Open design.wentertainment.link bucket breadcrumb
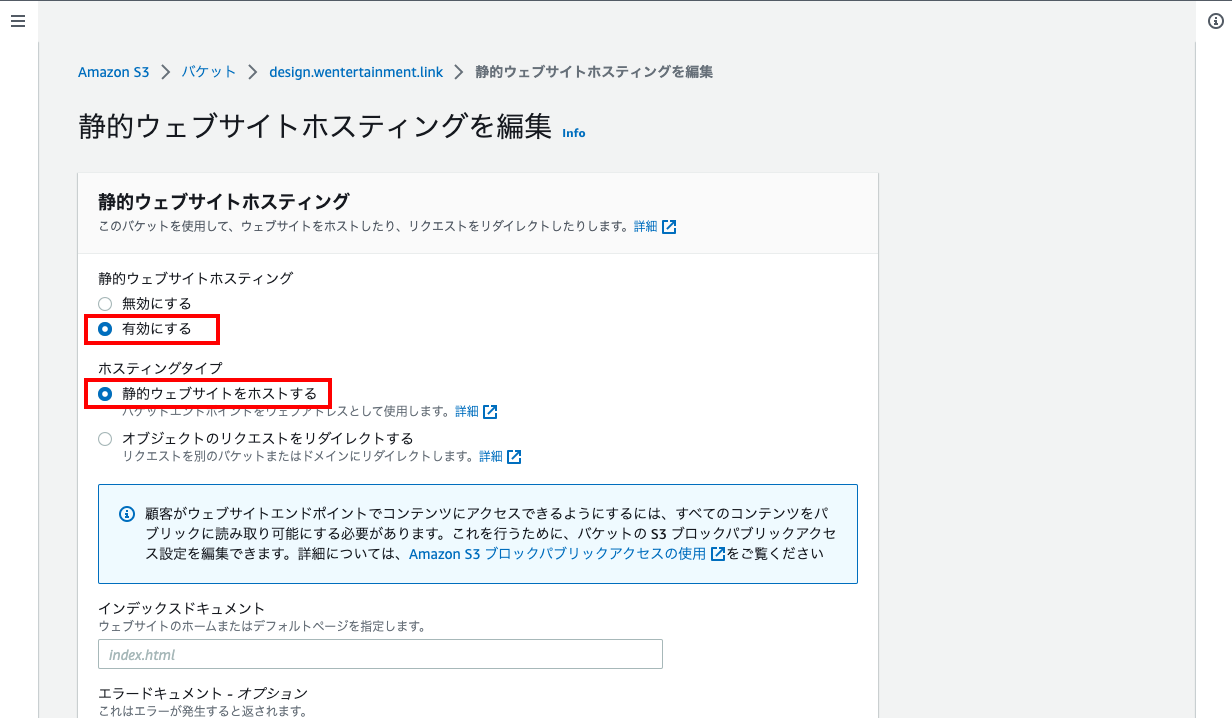 355,72
